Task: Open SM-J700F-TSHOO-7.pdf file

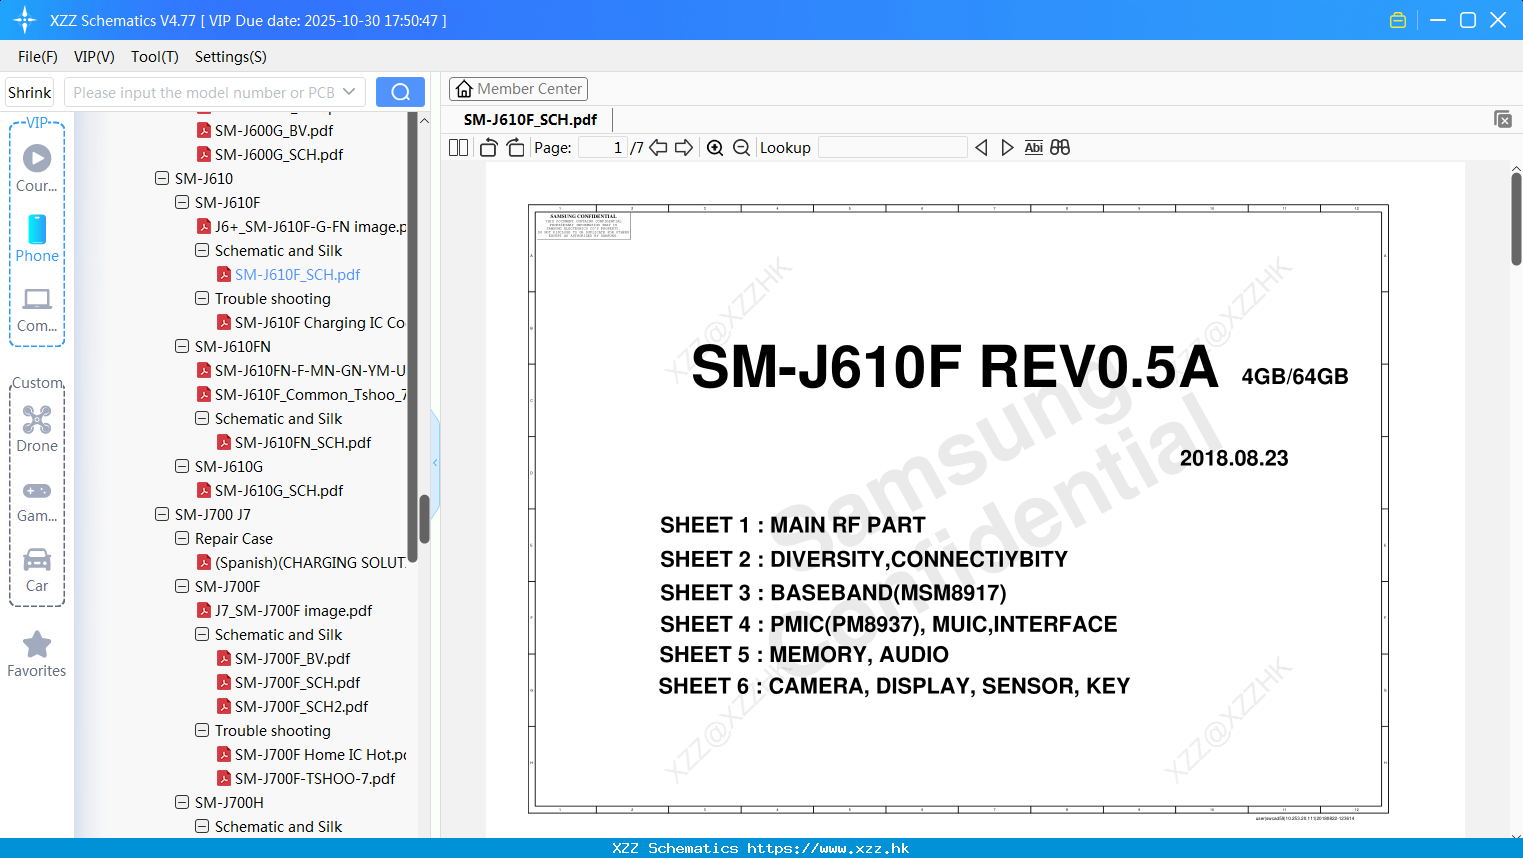Action: (306, 778)
